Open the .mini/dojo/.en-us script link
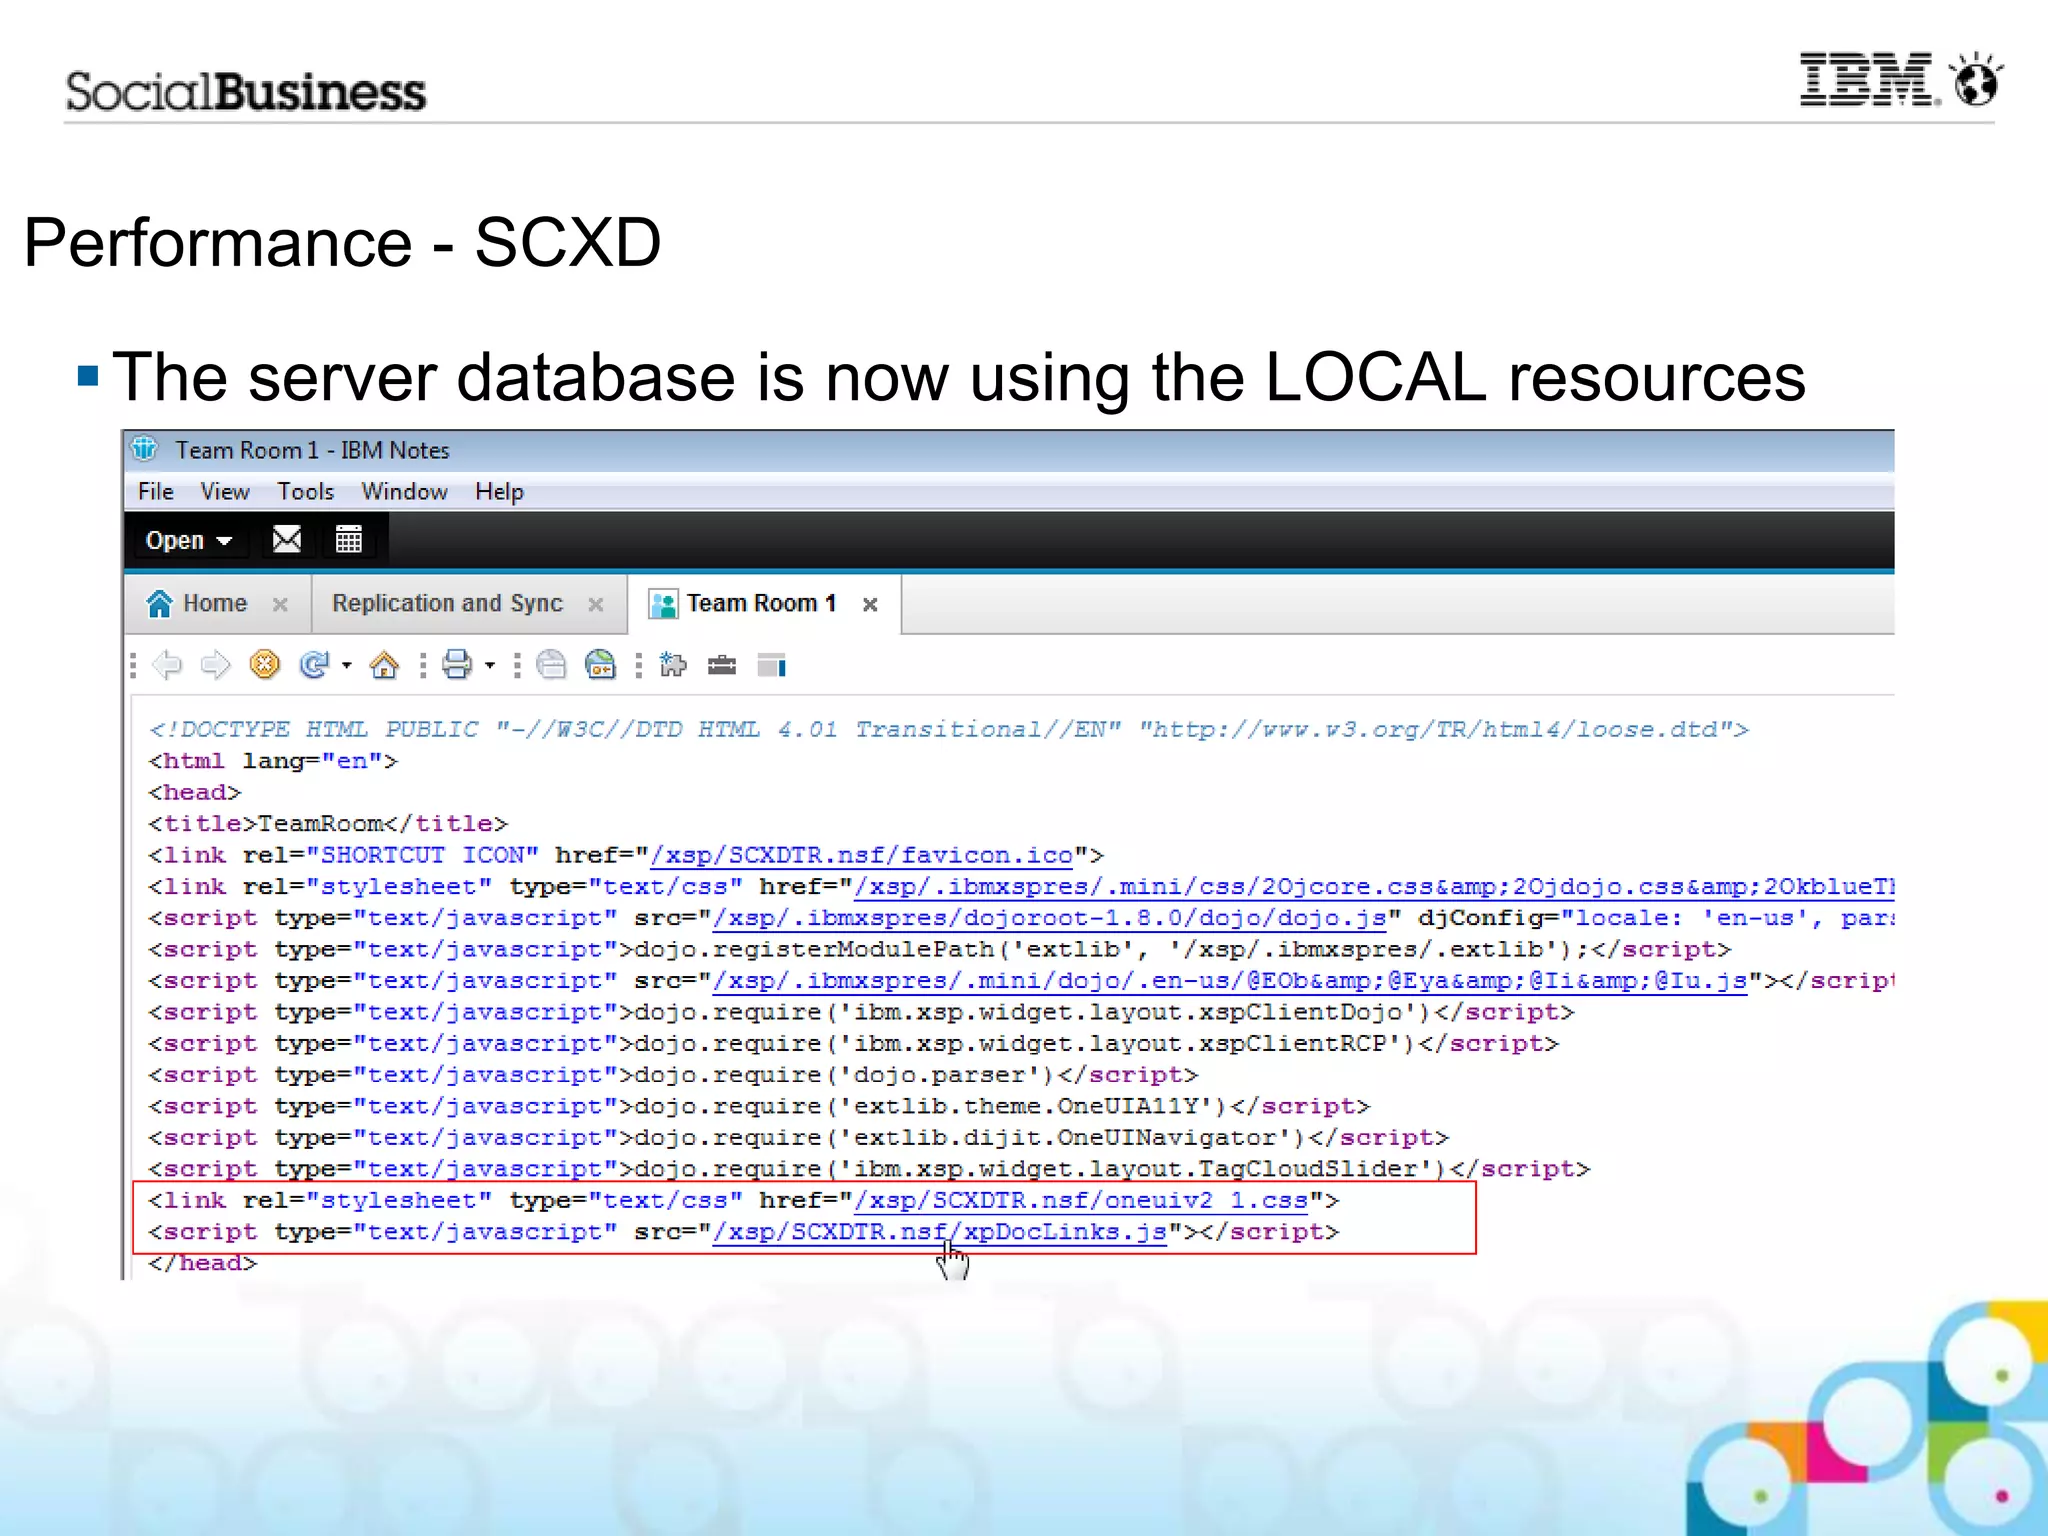Viewport: 2048px width, 1536px height. click(x=1231, y=981)
